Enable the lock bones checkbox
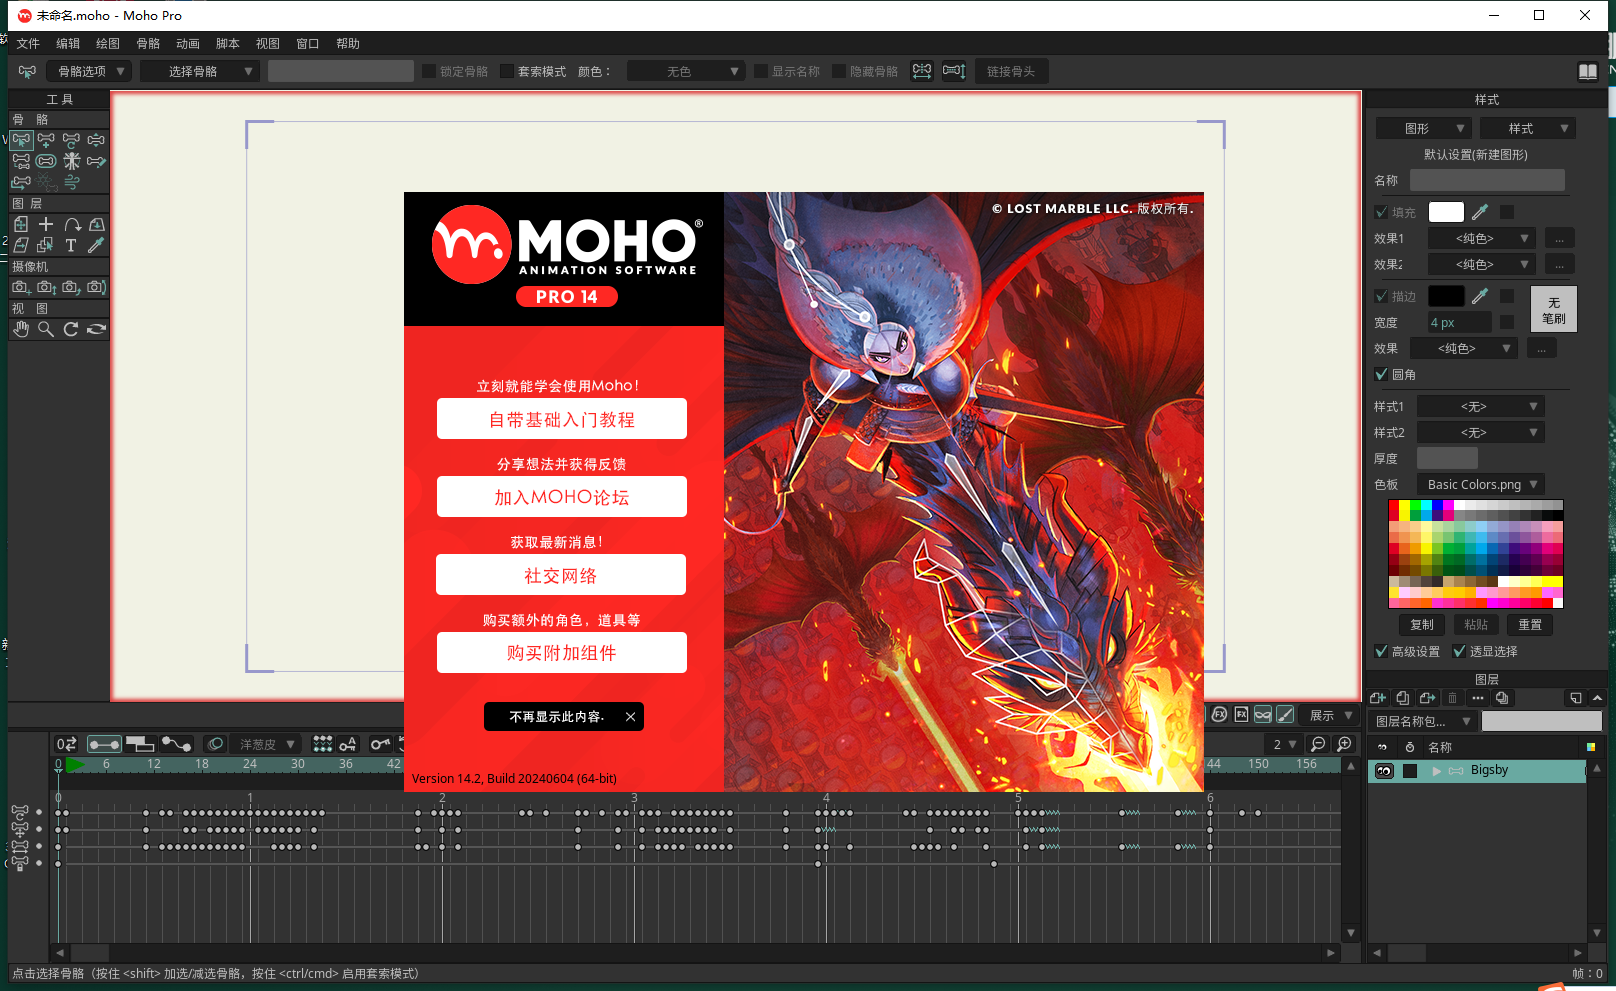This screenshot has width=1616, height=991. tap(428, 70)
